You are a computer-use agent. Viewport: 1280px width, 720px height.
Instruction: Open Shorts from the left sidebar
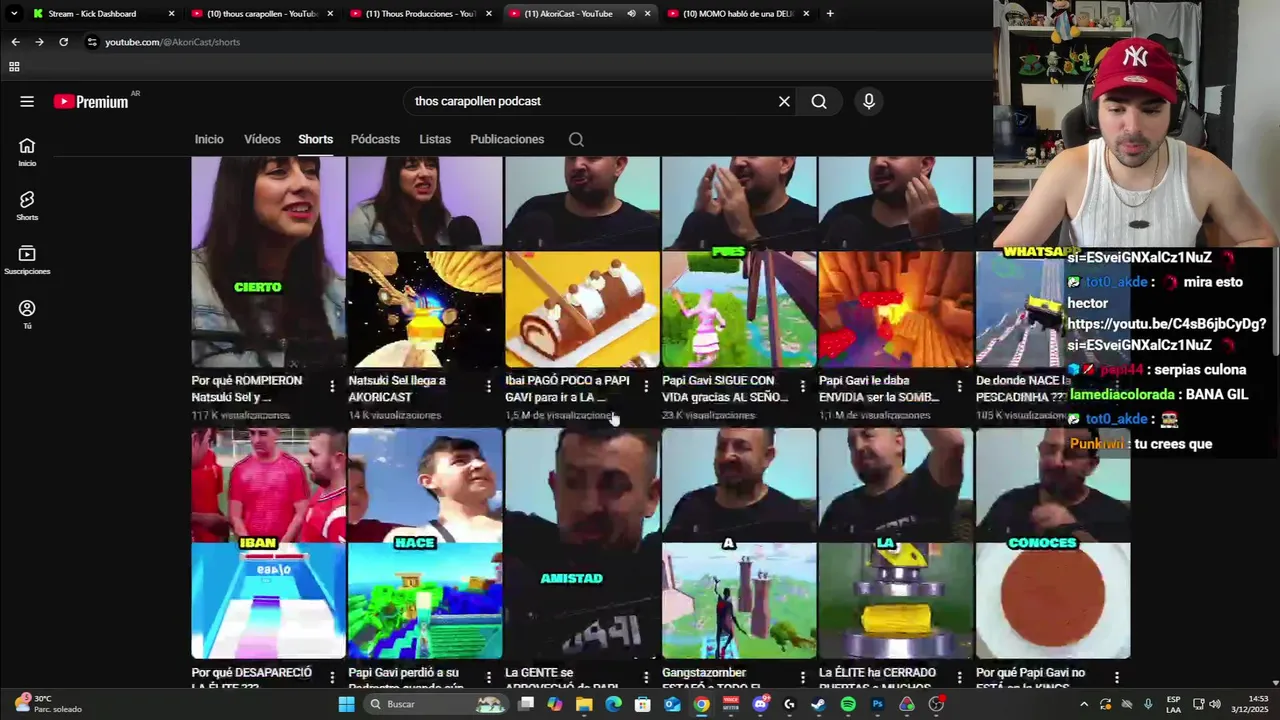point(27,206)
